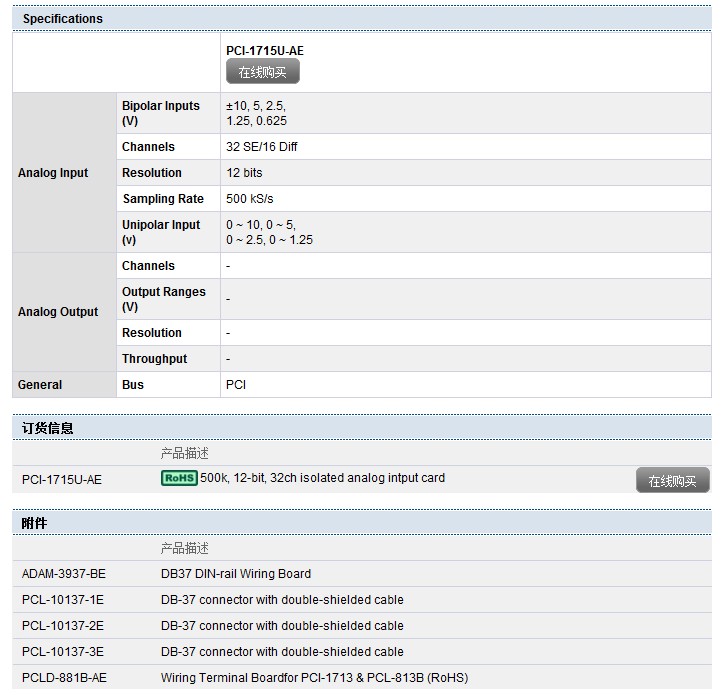
Task: Click the Sampling Rate label
Action: [163, 199]
